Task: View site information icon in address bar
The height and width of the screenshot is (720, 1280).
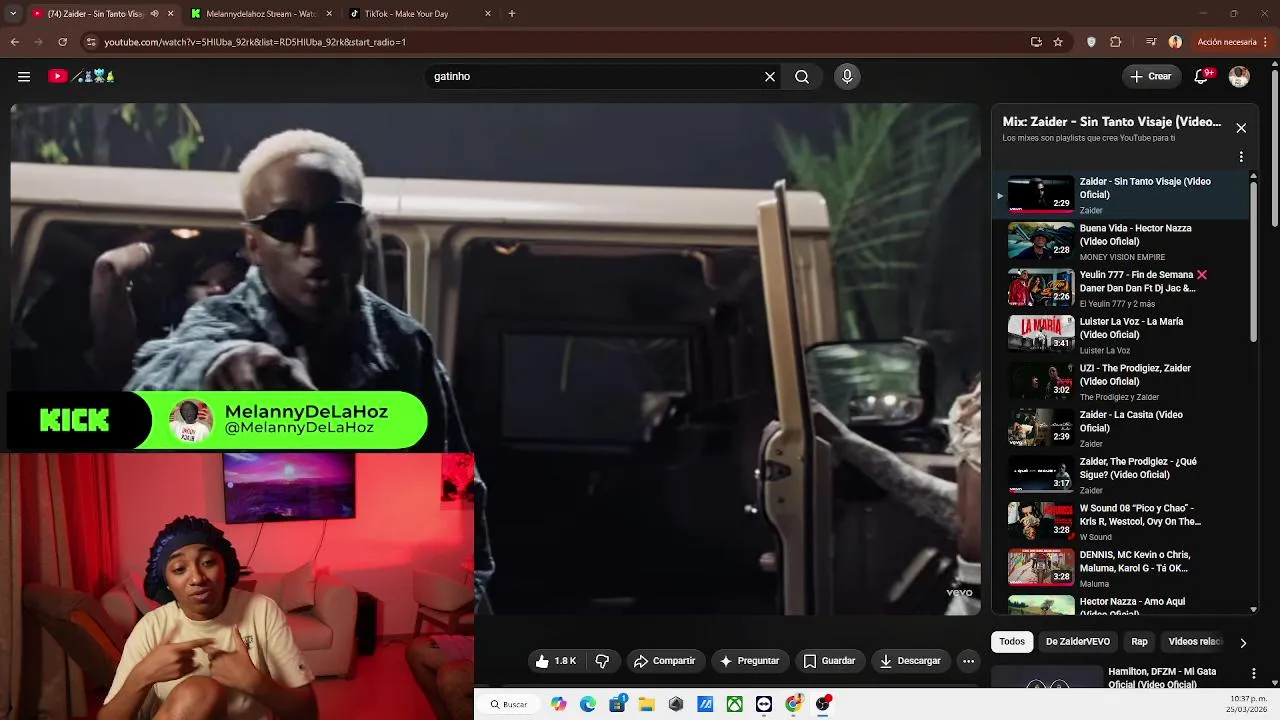Action: (x=91, y=42)
